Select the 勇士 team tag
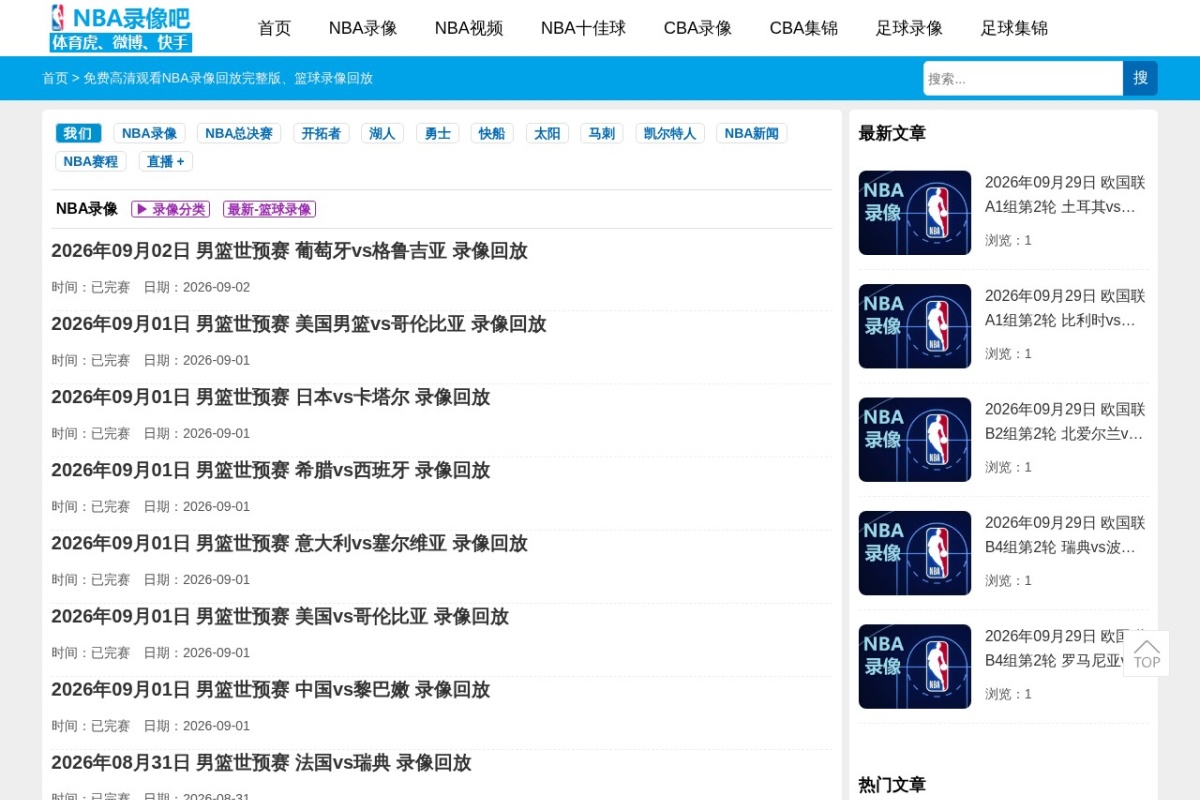Viewport: 1200px width, 800px height. 437,133
